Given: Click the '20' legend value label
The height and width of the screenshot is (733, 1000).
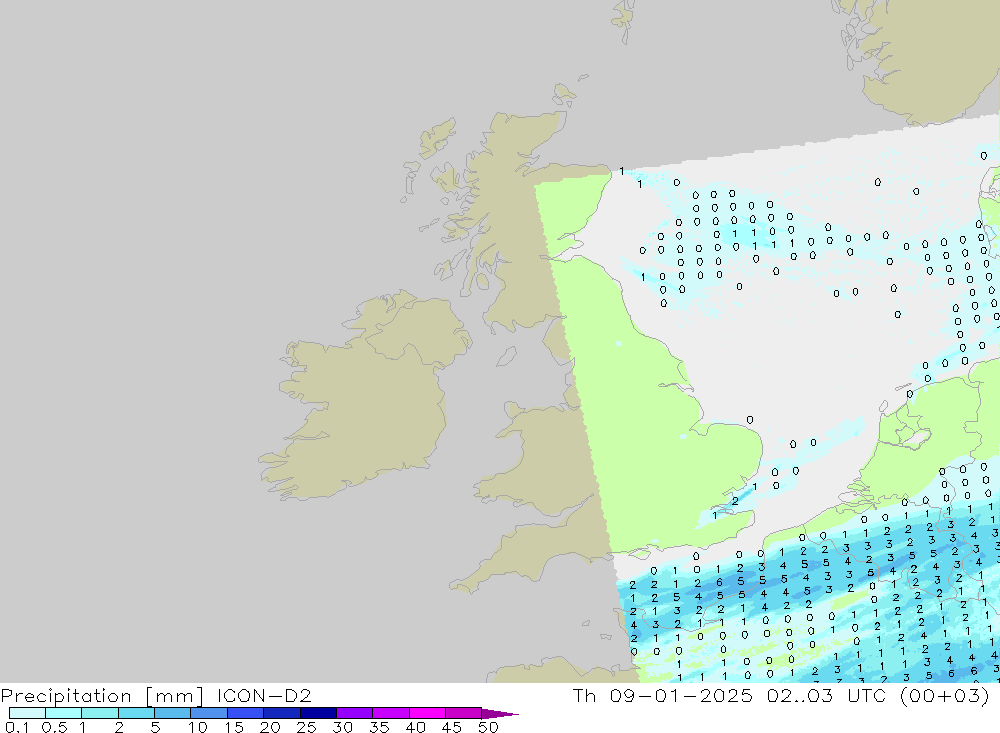Looking at the screenshot, I should (270, 727).
